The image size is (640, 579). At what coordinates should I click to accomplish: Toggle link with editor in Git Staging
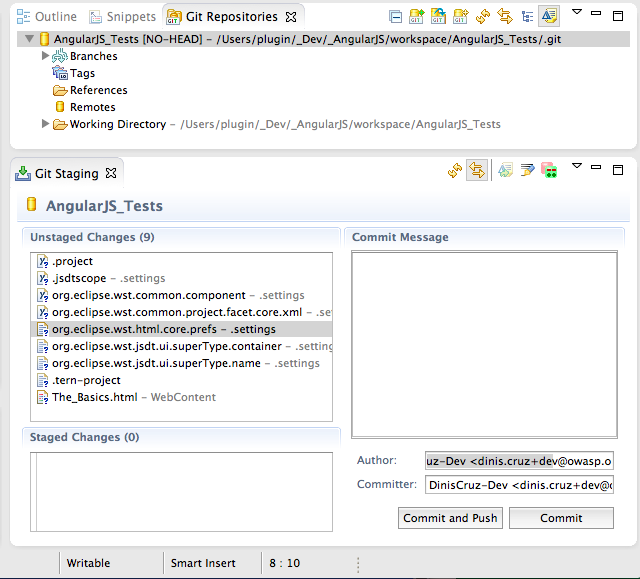point(477,172)
